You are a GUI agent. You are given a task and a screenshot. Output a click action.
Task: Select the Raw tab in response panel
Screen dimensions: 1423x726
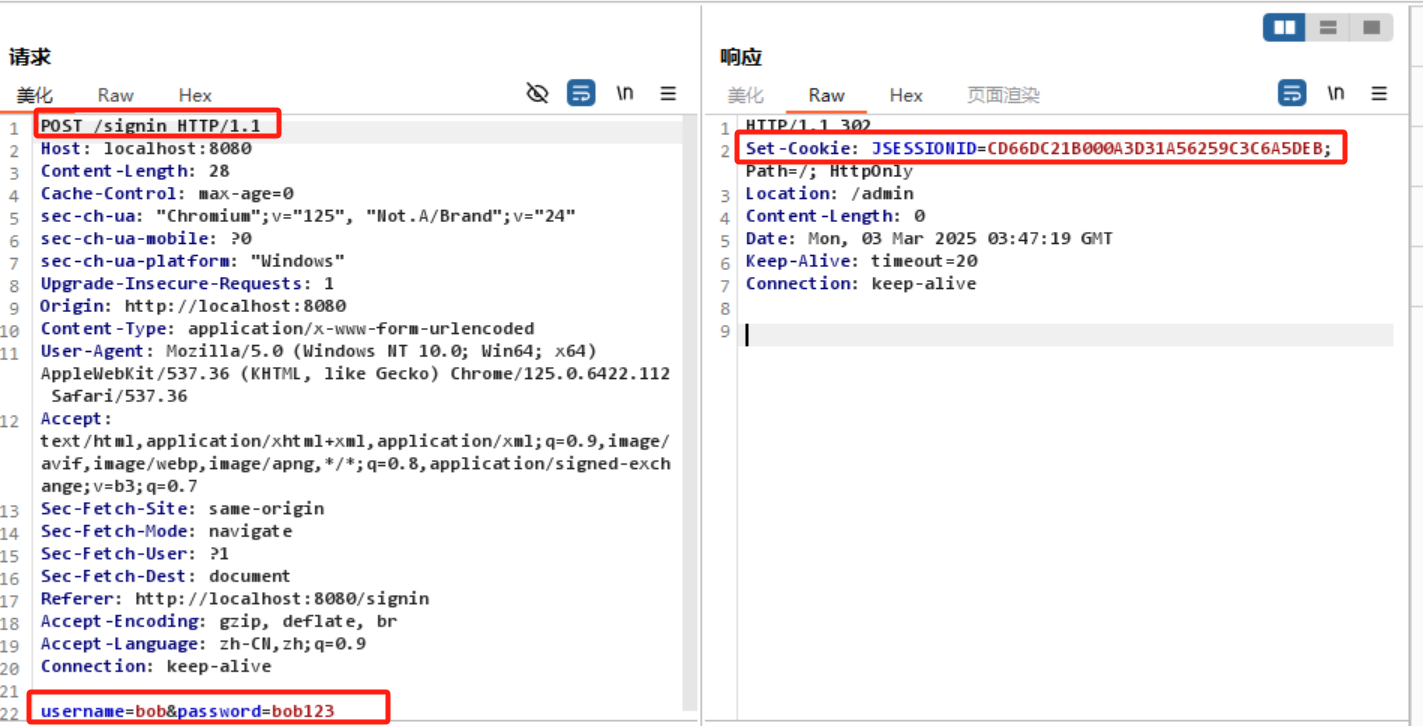pos(827,95)
